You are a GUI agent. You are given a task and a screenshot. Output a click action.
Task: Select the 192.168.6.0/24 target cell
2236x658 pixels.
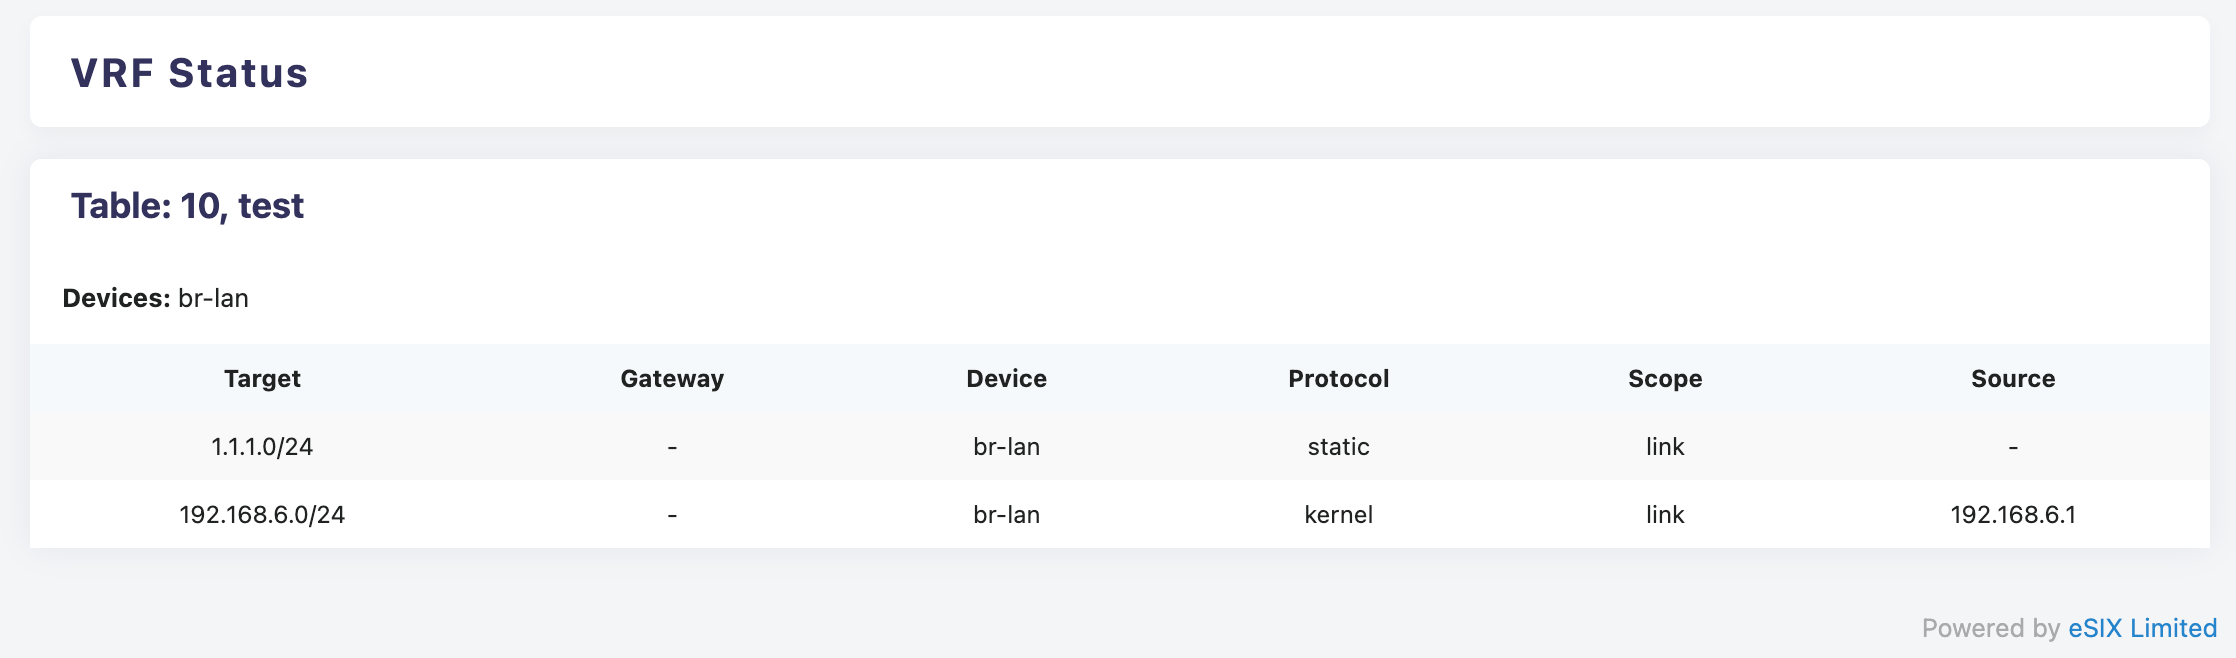[262, 515]
